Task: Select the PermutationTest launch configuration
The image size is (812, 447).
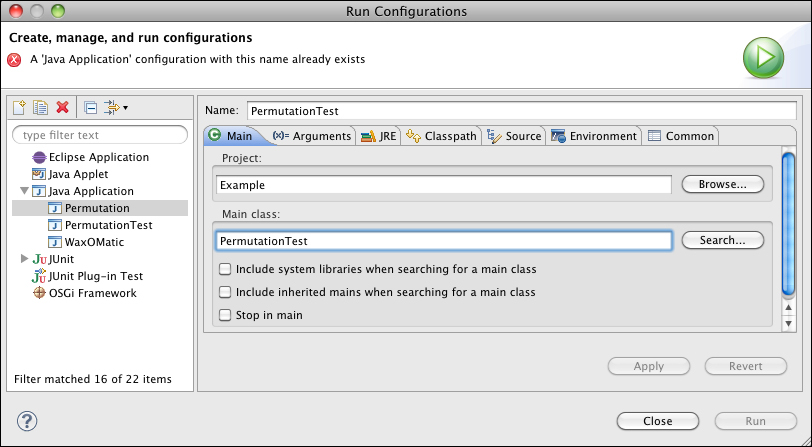Action: 100,225
